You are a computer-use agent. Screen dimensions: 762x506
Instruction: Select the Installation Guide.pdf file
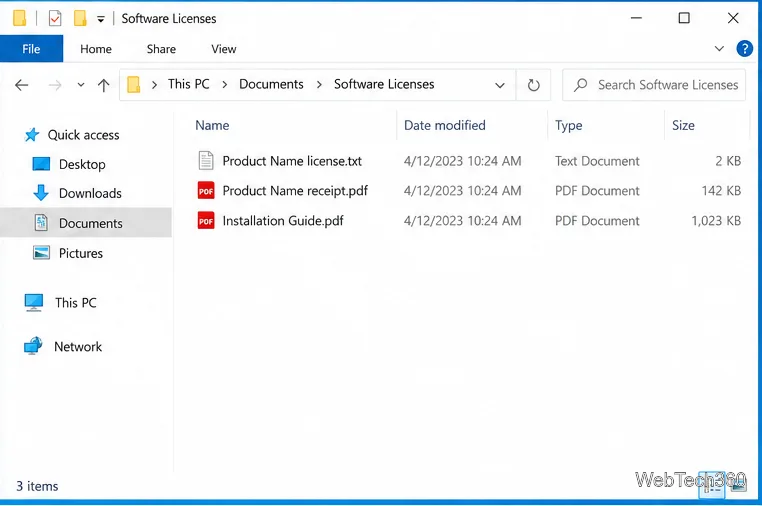point(283,221)
